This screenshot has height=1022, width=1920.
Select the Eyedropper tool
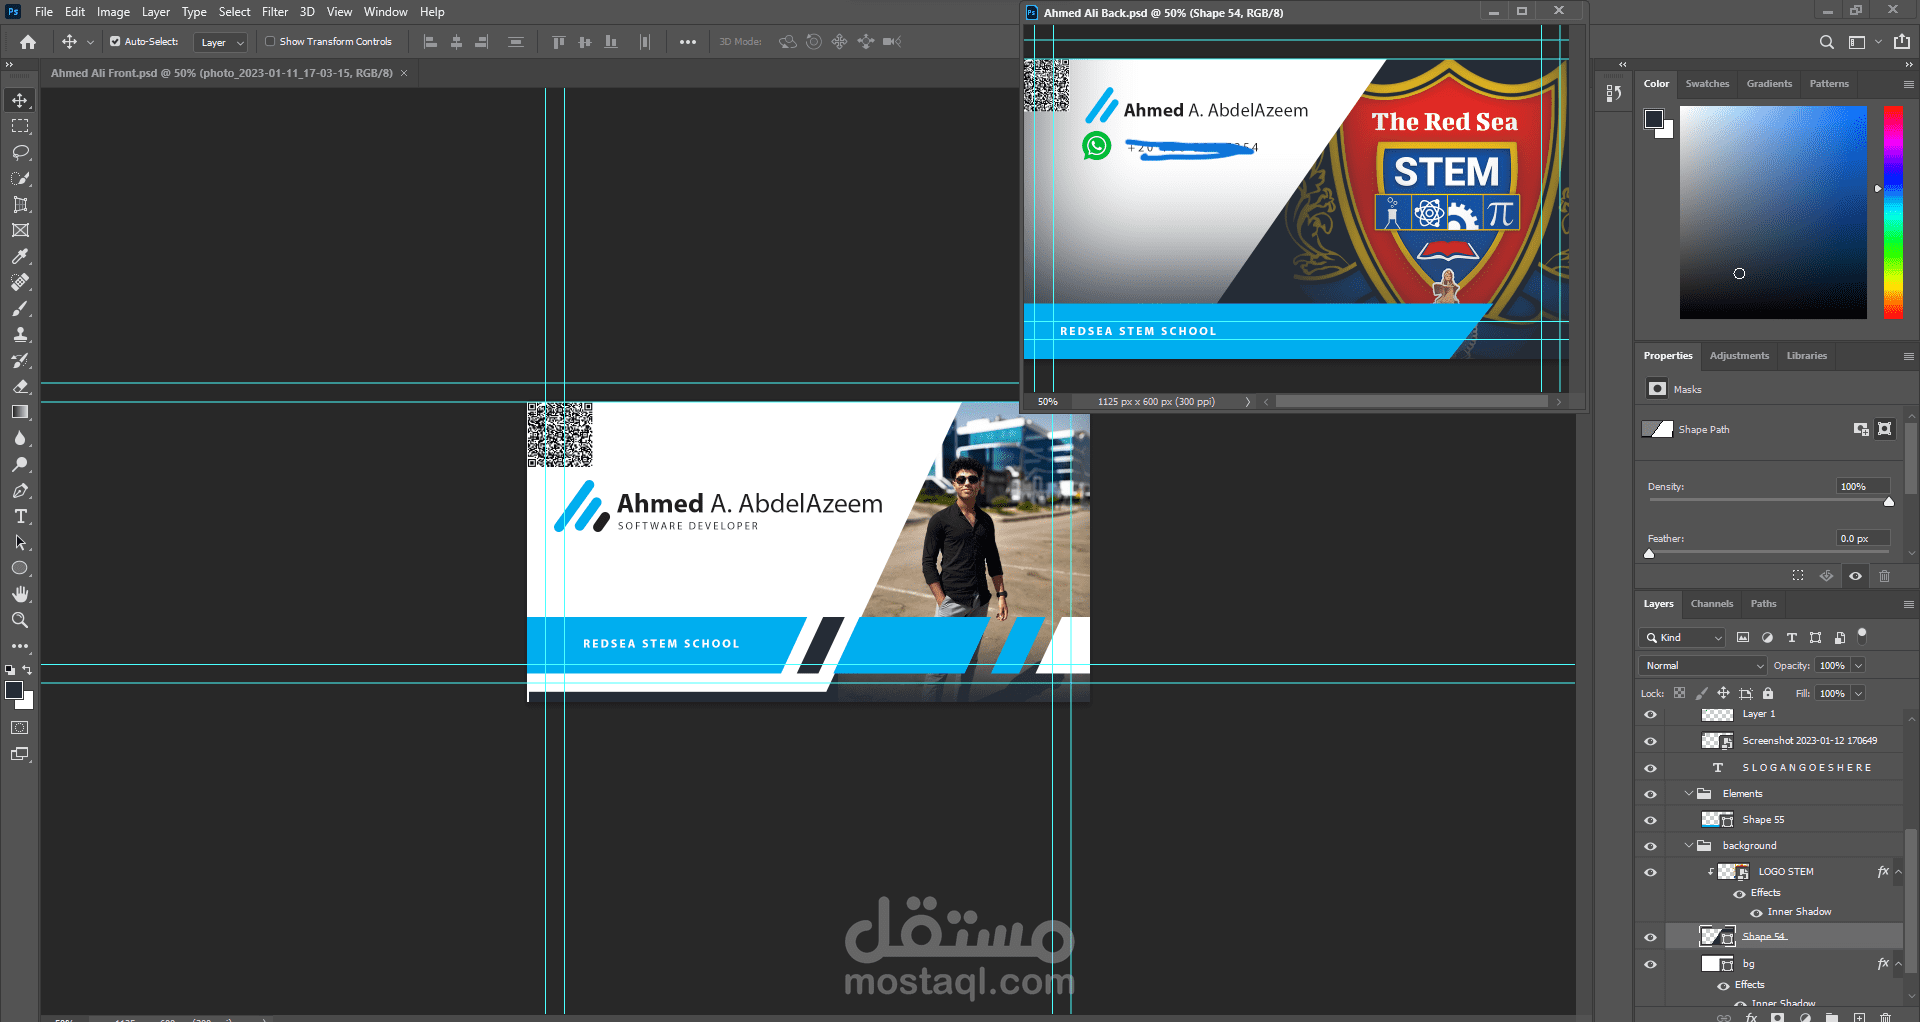point(20,256)
